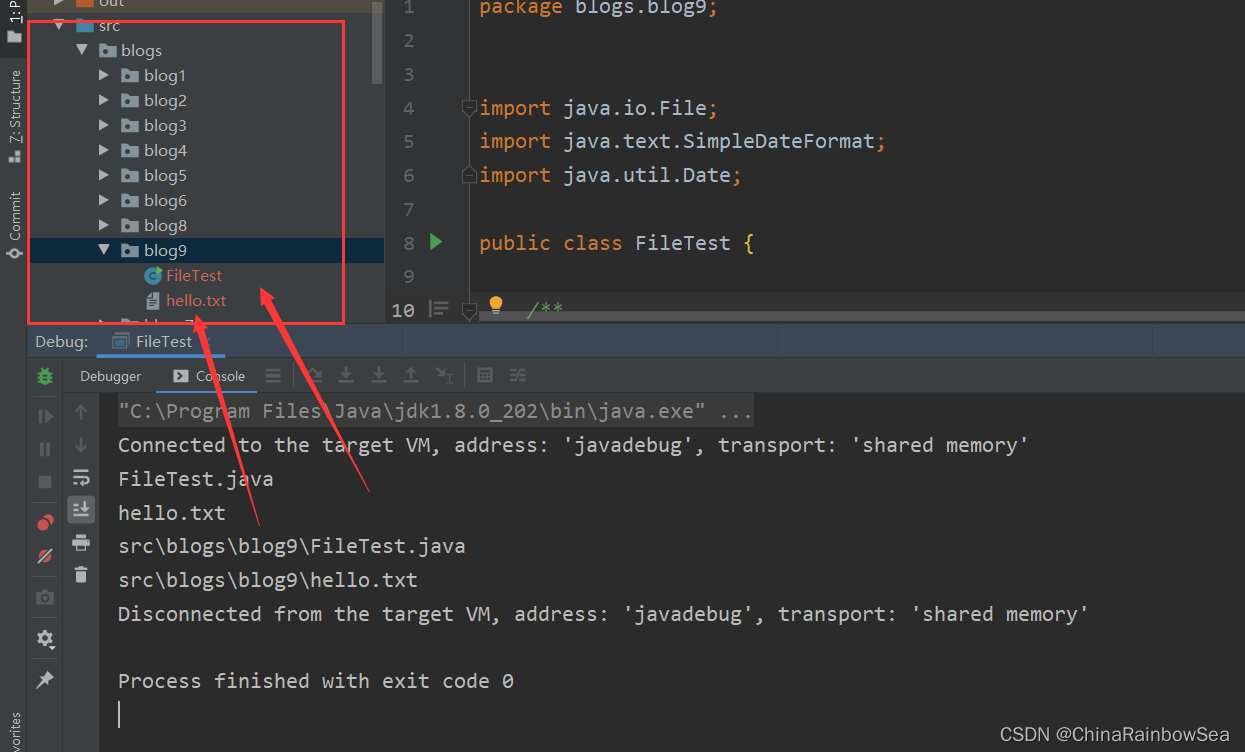Viewport: 1245px width, 752px height.
Task: Click 'import java.util.Date;' code line
Action: point(610,175)
